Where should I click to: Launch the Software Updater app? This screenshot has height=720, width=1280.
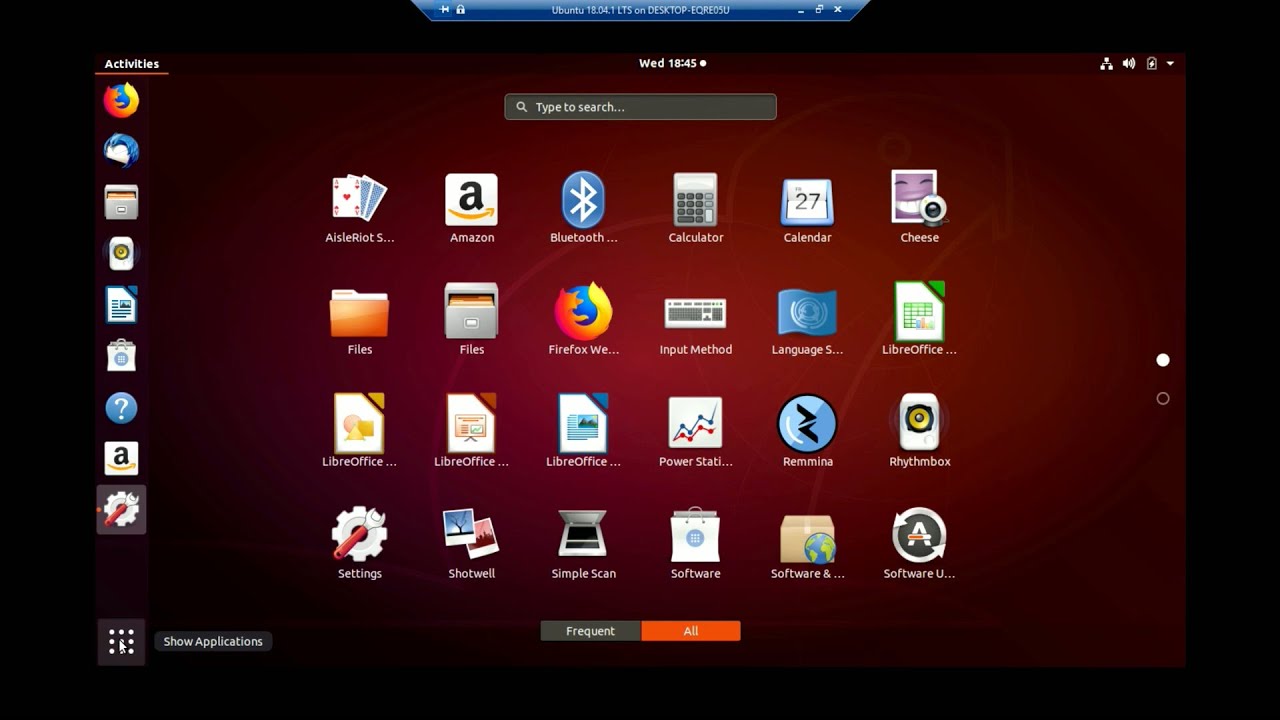click(x=920, y=544)
